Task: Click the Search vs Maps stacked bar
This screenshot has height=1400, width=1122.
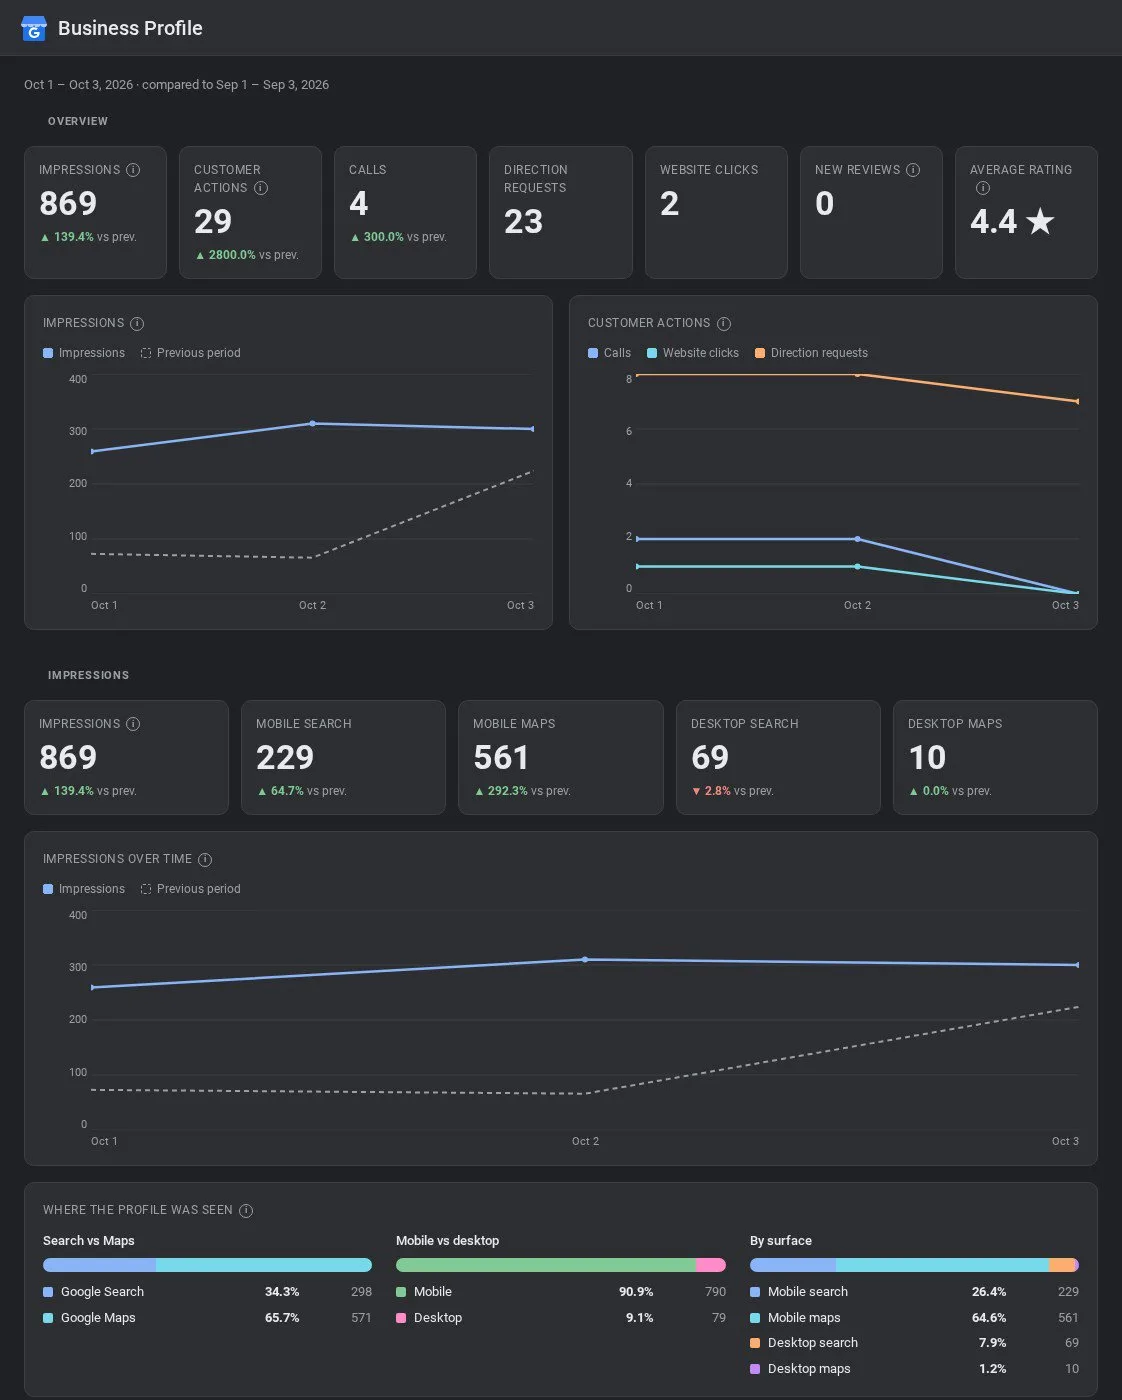Action: tap(207, 1265)
